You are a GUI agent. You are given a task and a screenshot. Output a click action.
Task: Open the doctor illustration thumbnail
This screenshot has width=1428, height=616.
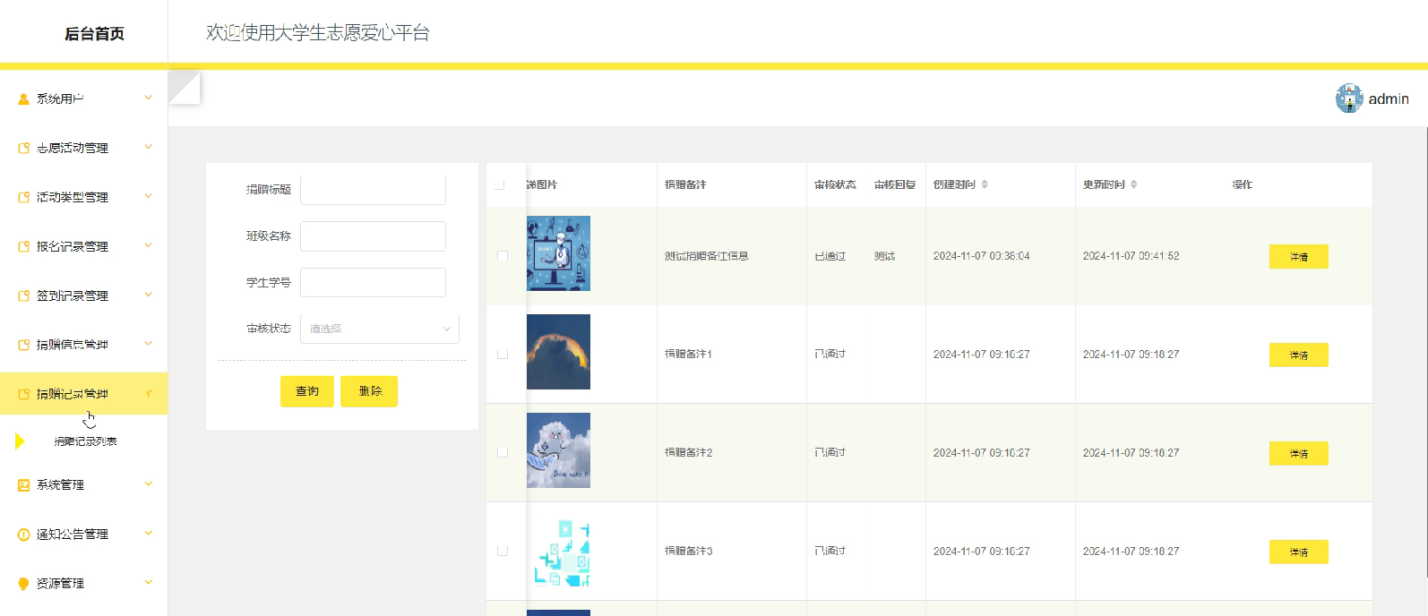tap(558, 254)
